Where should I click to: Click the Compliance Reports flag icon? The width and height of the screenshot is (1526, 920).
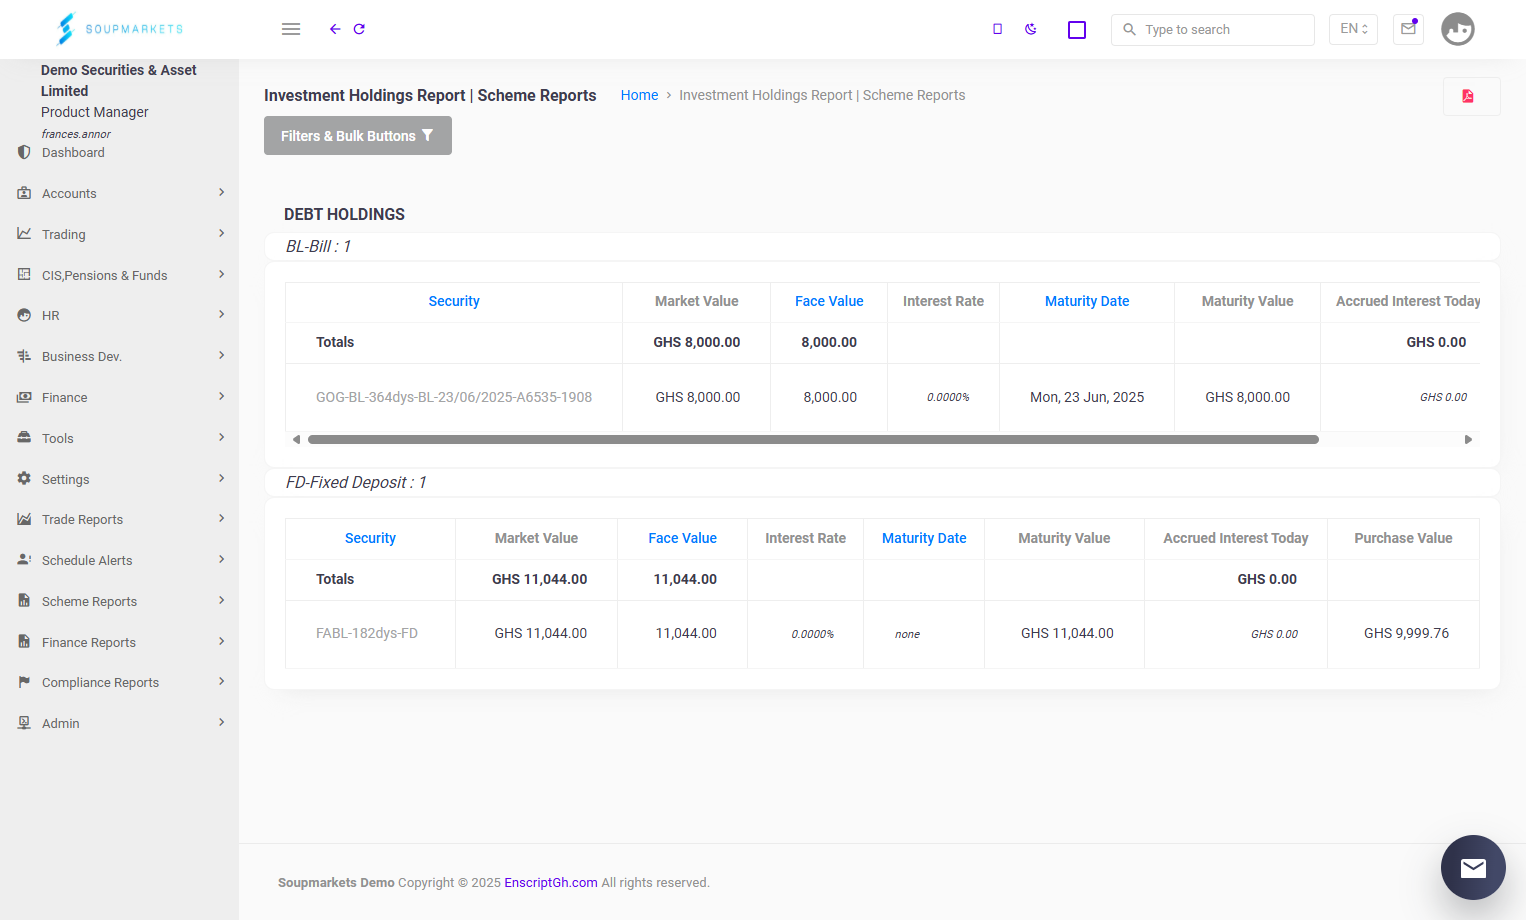pyautogui.click(x=24, y=682)
